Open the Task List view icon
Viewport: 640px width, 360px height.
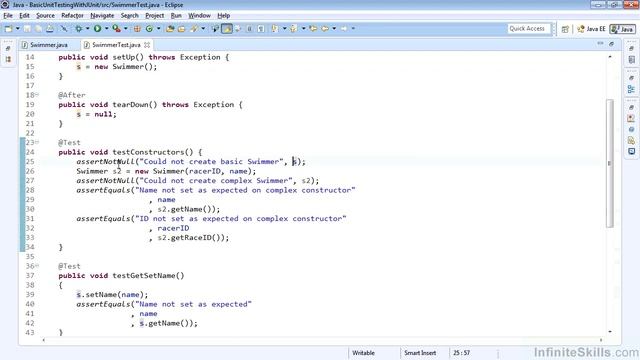click(631, 60)
